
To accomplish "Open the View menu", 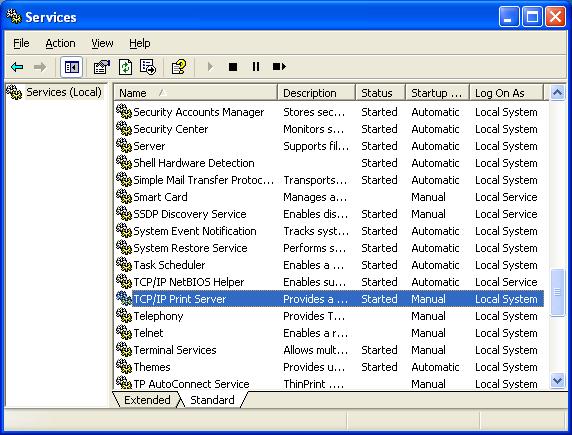I will tap(102, 43).
